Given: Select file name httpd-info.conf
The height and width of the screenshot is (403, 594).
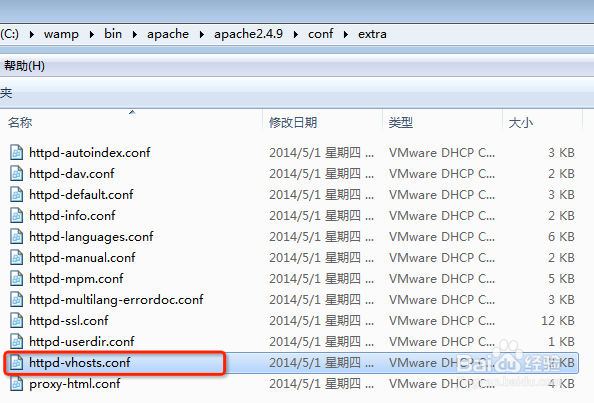Looking at the screenshot, I should 72,216.
